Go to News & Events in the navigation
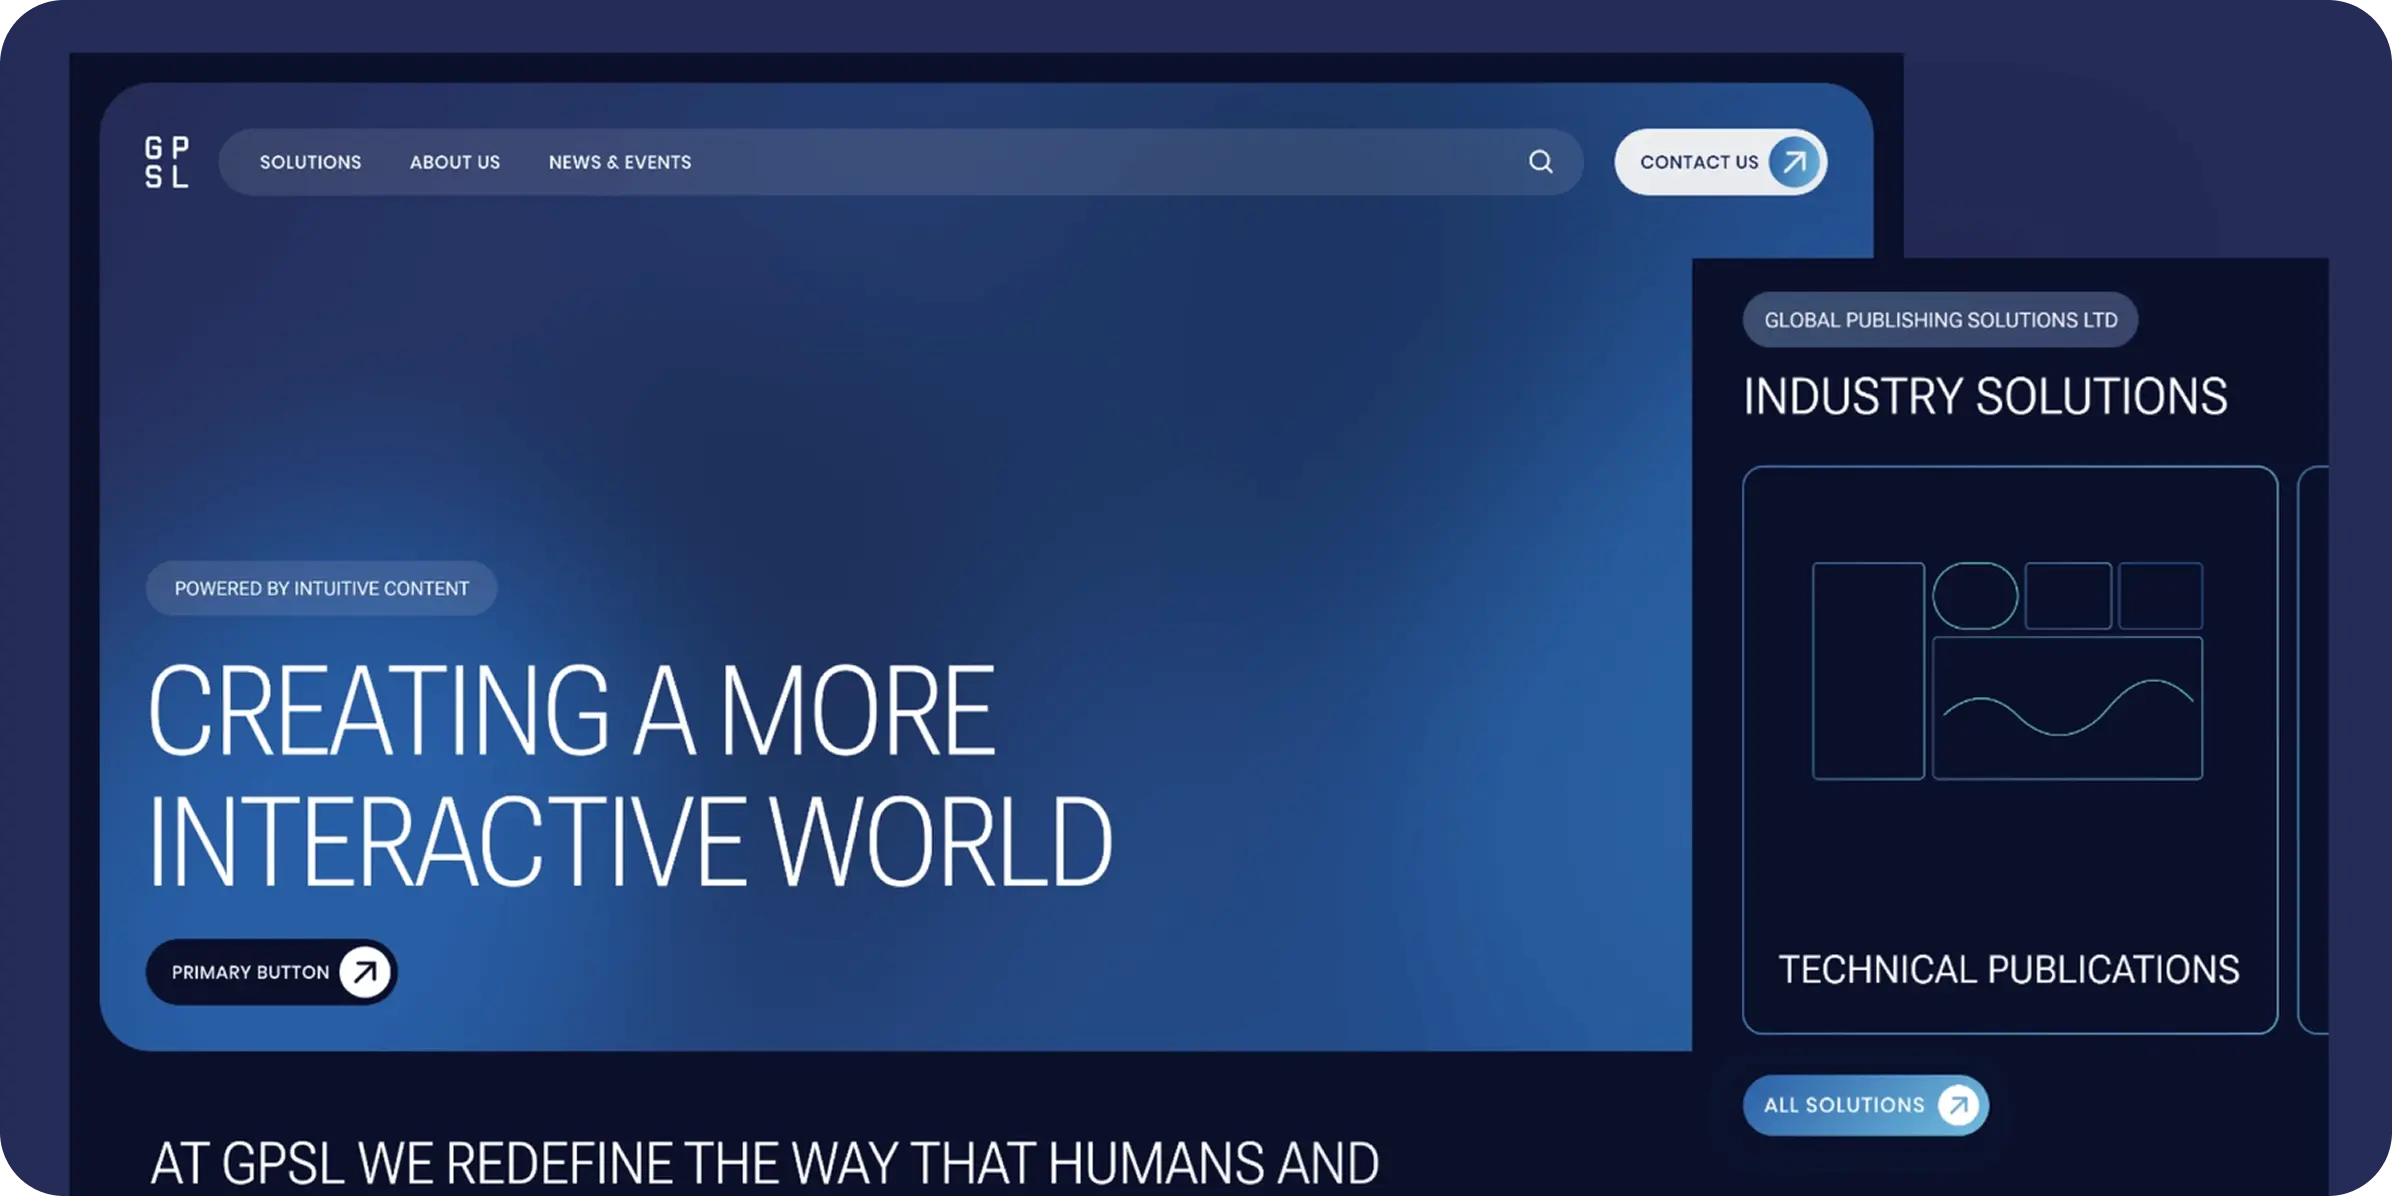This screenshot has width=2392, height=1196. pyautogui.click(x=619, y=162)
